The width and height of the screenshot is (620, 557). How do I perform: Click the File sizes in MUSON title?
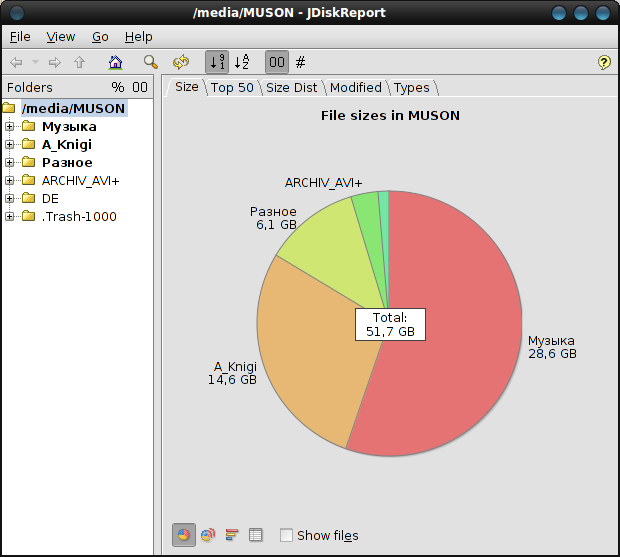[x=390, y=115]
